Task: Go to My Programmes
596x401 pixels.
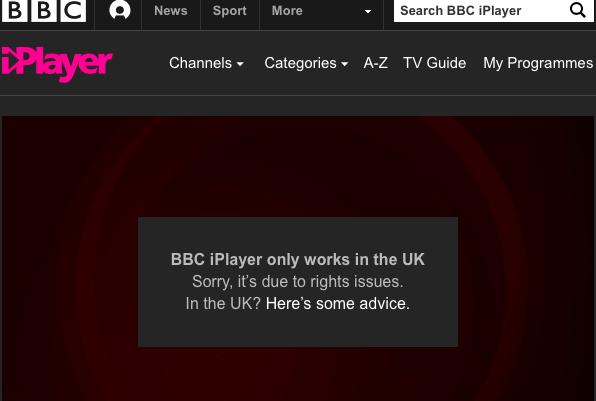Action: coord(538,63)
